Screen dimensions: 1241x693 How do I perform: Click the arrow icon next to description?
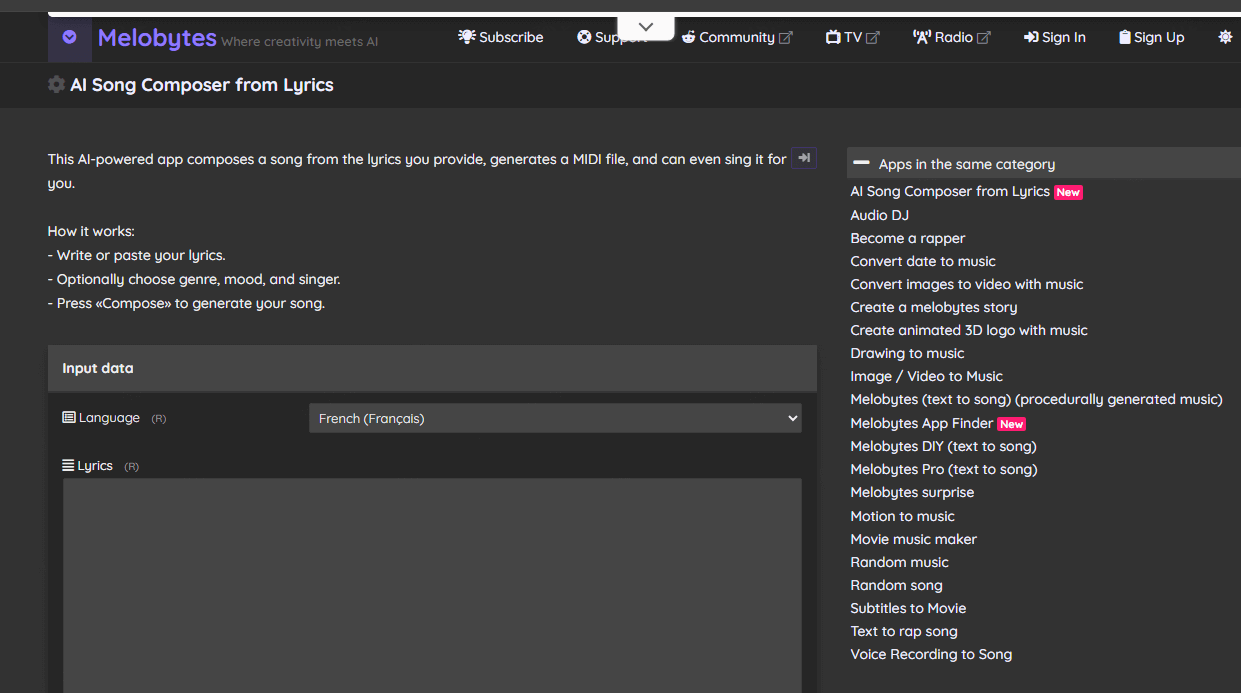pyautogui.click(x=804, y=158)
